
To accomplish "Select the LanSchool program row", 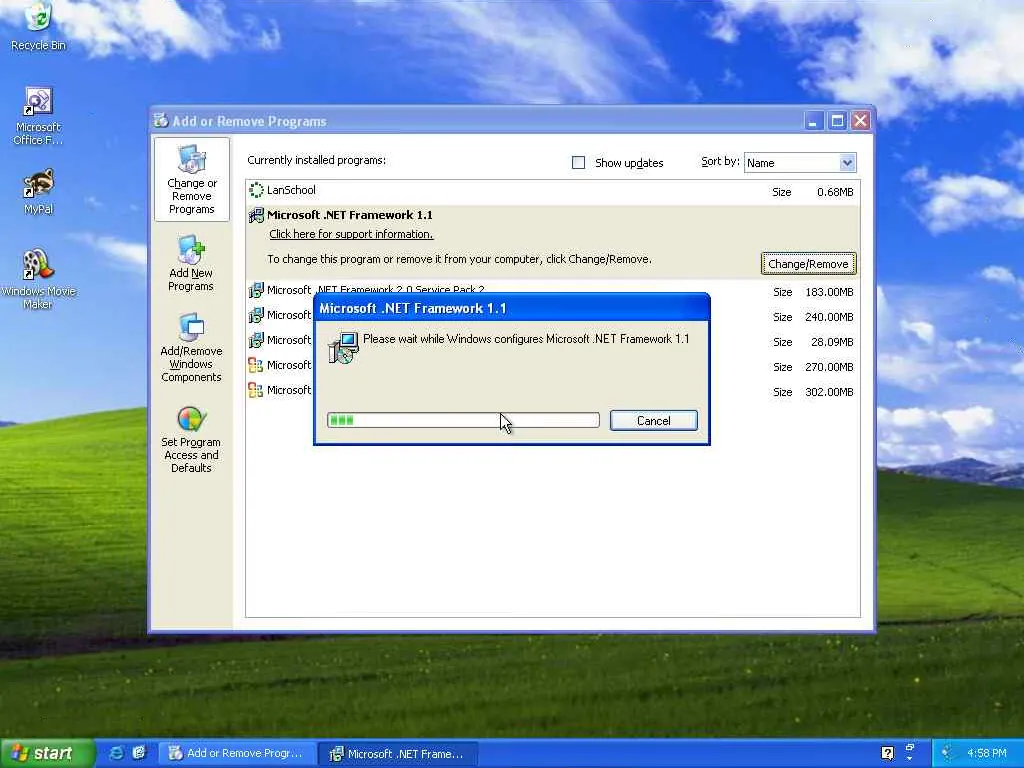I will [552, 191].
